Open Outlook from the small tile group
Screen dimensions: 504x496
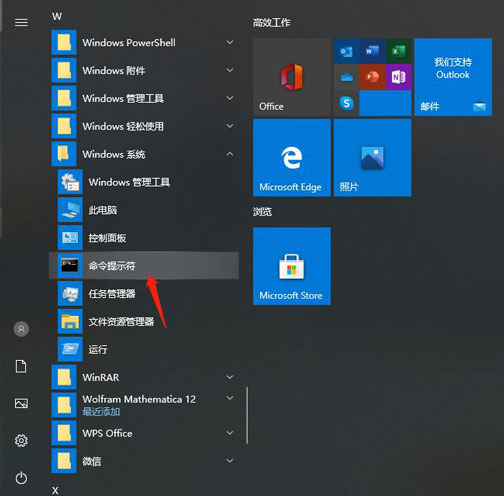[x=346, y=51]
